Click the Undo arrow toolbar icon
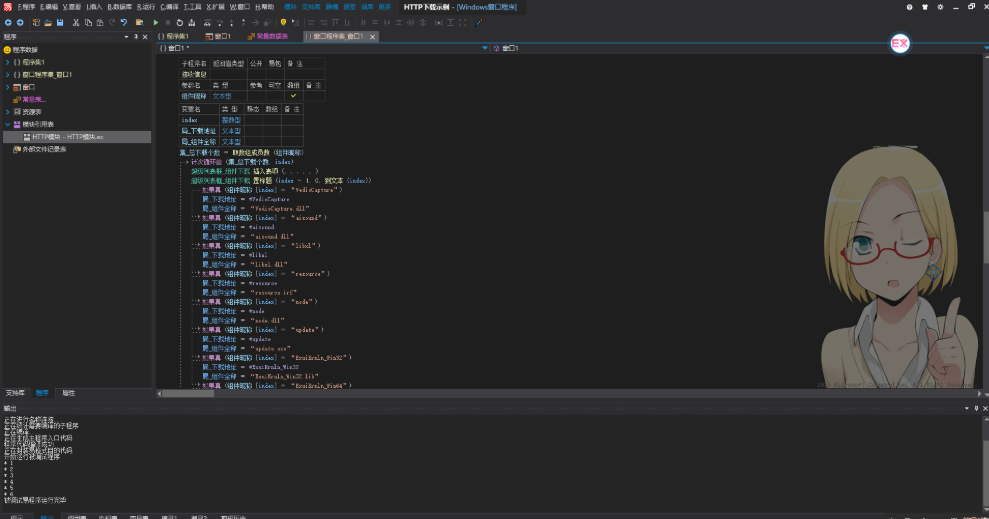 (x=123, y=21)
